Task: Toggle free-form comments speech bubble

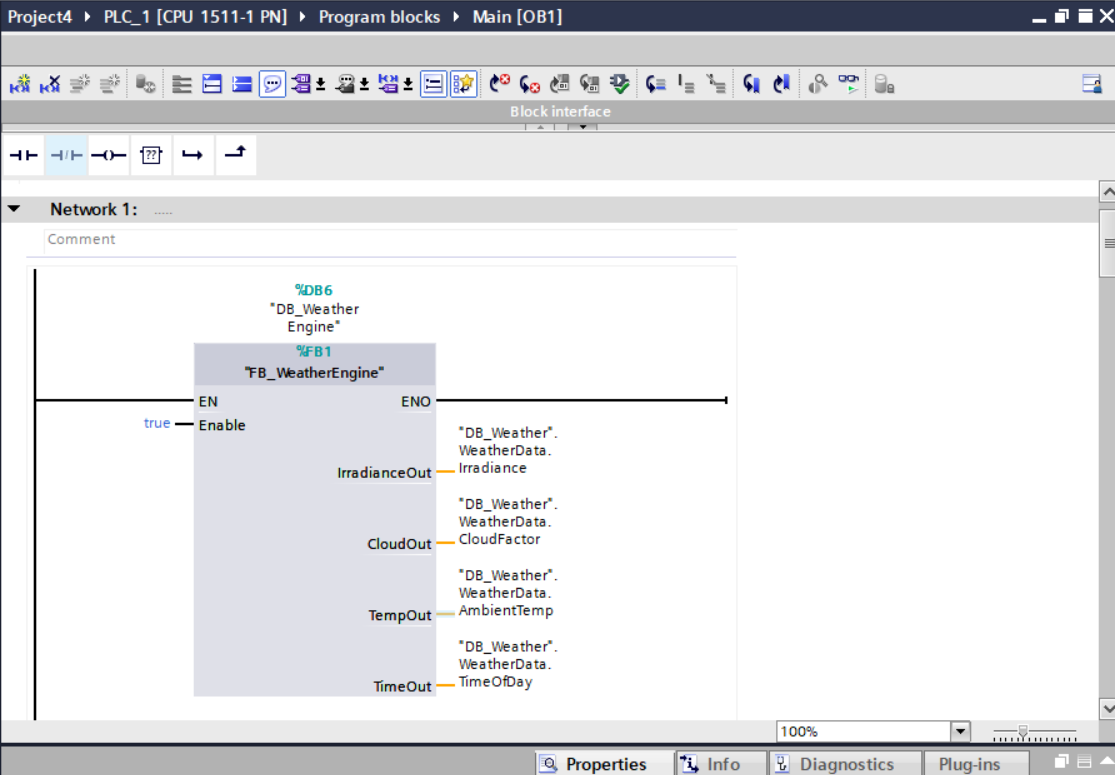Action: [272, 84]
